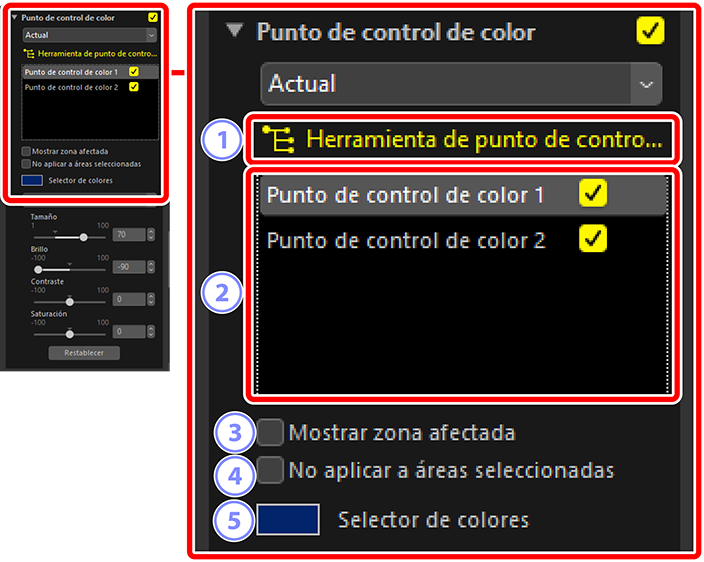Click the Saturación stepper arrows

[151, 331]
